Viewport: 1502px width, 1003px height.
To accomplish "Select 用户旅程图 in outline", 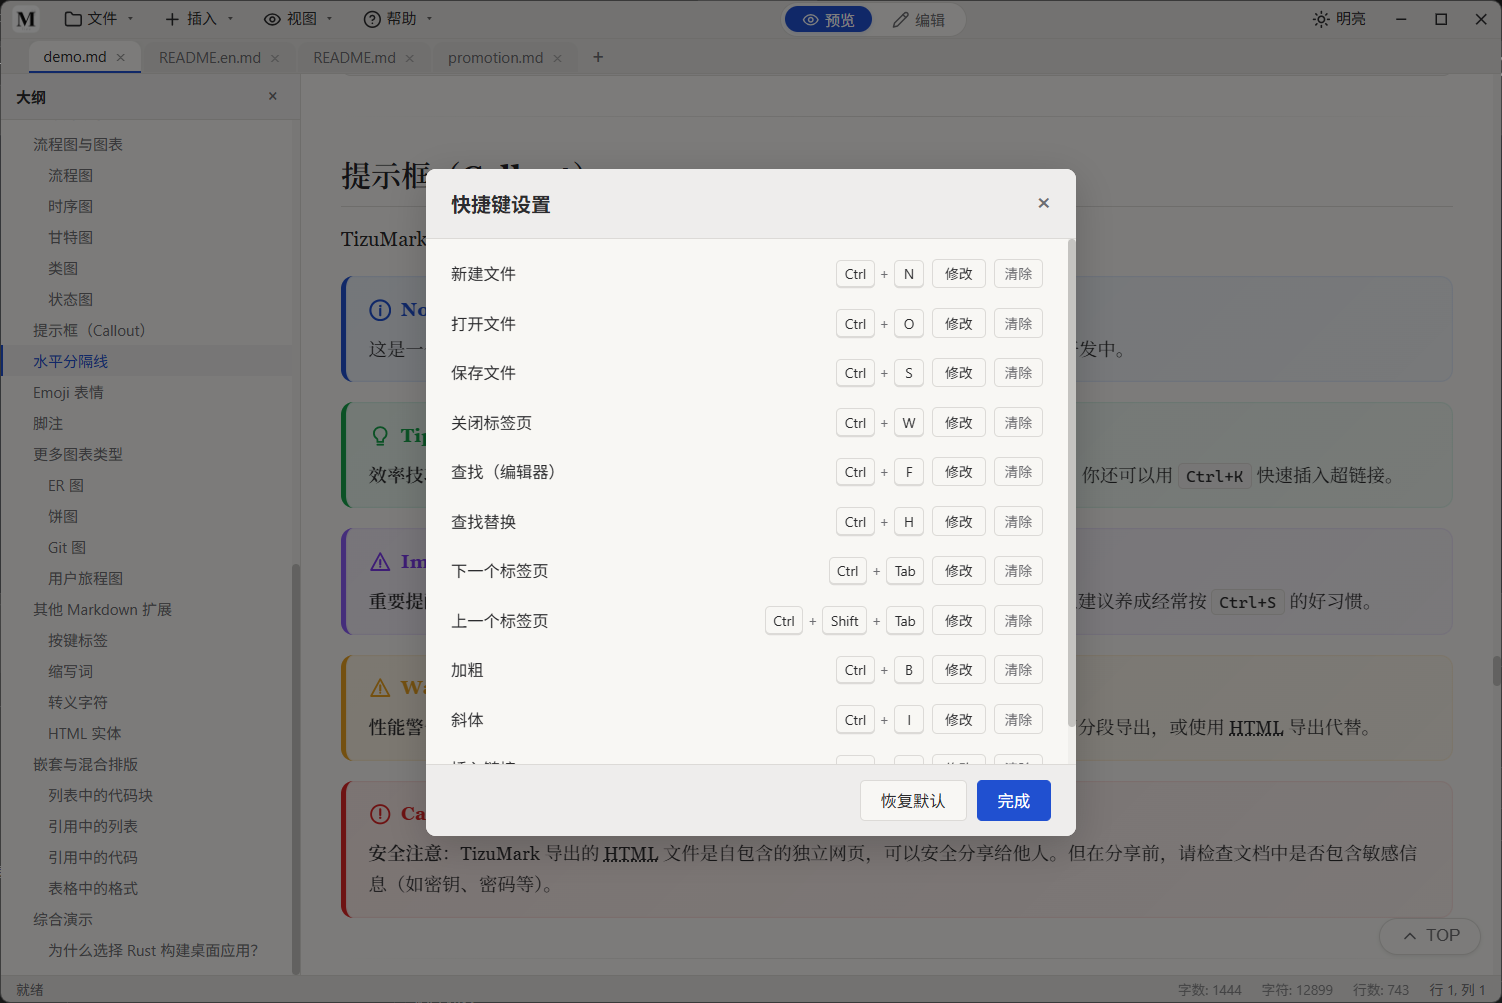I will pyautogui.click(x=86, y=578).
